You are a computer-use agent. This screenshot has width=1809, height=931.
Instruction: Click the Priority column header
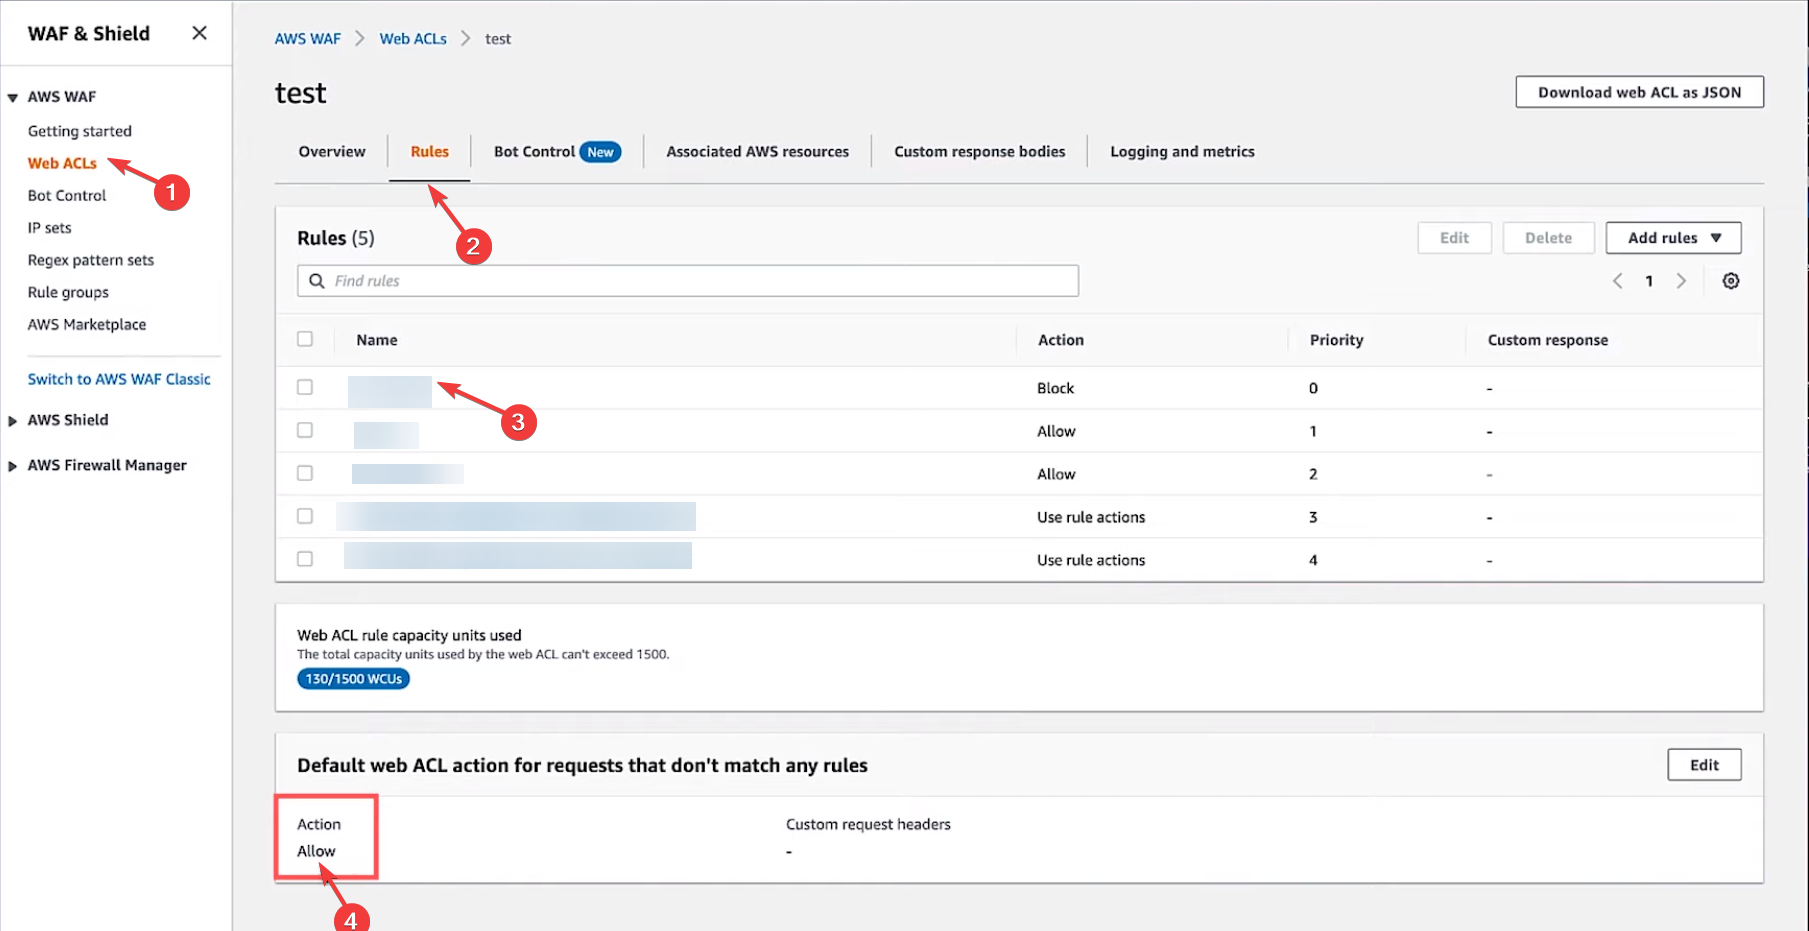(1337, 340)
